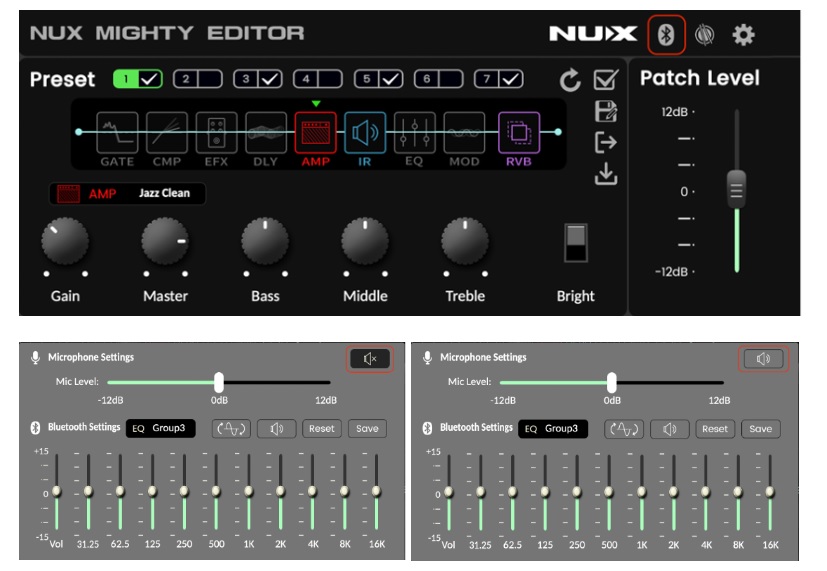Screen dimensions: 827x571
Task: Toggle checkbox of preset 3
Action: coord(270,79)
